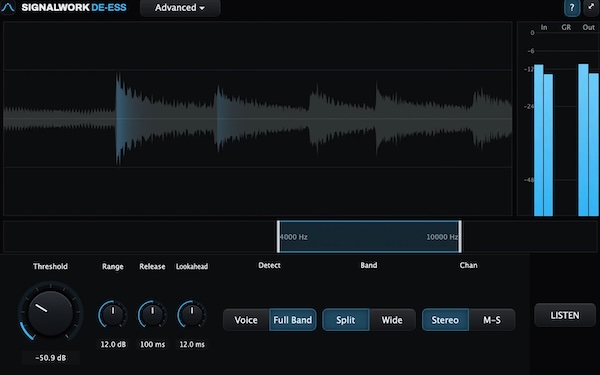Click the 100 ms release value
600x375 pixels.
point(152,344)
